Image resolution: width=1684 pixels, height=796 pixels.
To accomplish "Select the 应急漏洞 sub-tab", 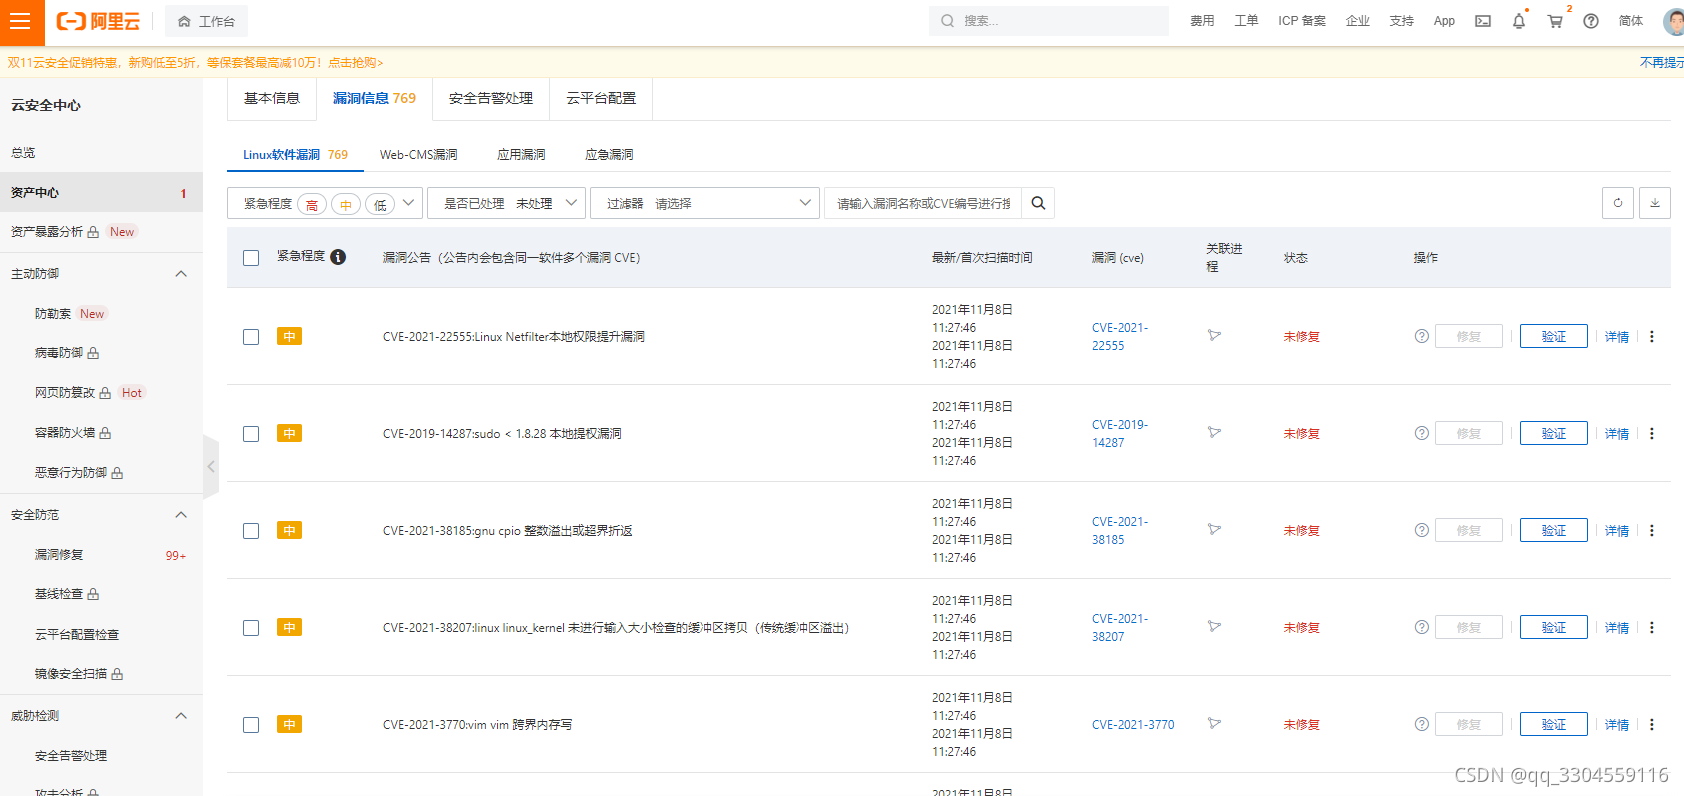I will [x=609, y=154].
